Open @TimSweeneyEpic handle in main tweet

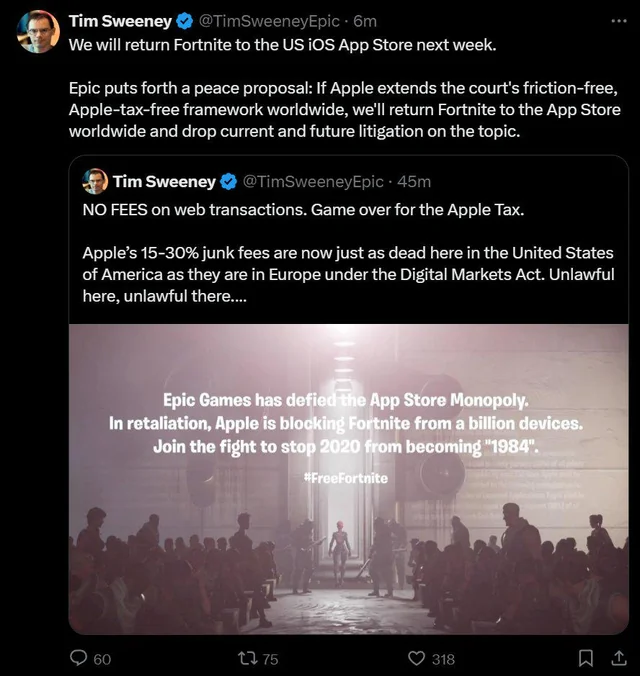[269, 21]
